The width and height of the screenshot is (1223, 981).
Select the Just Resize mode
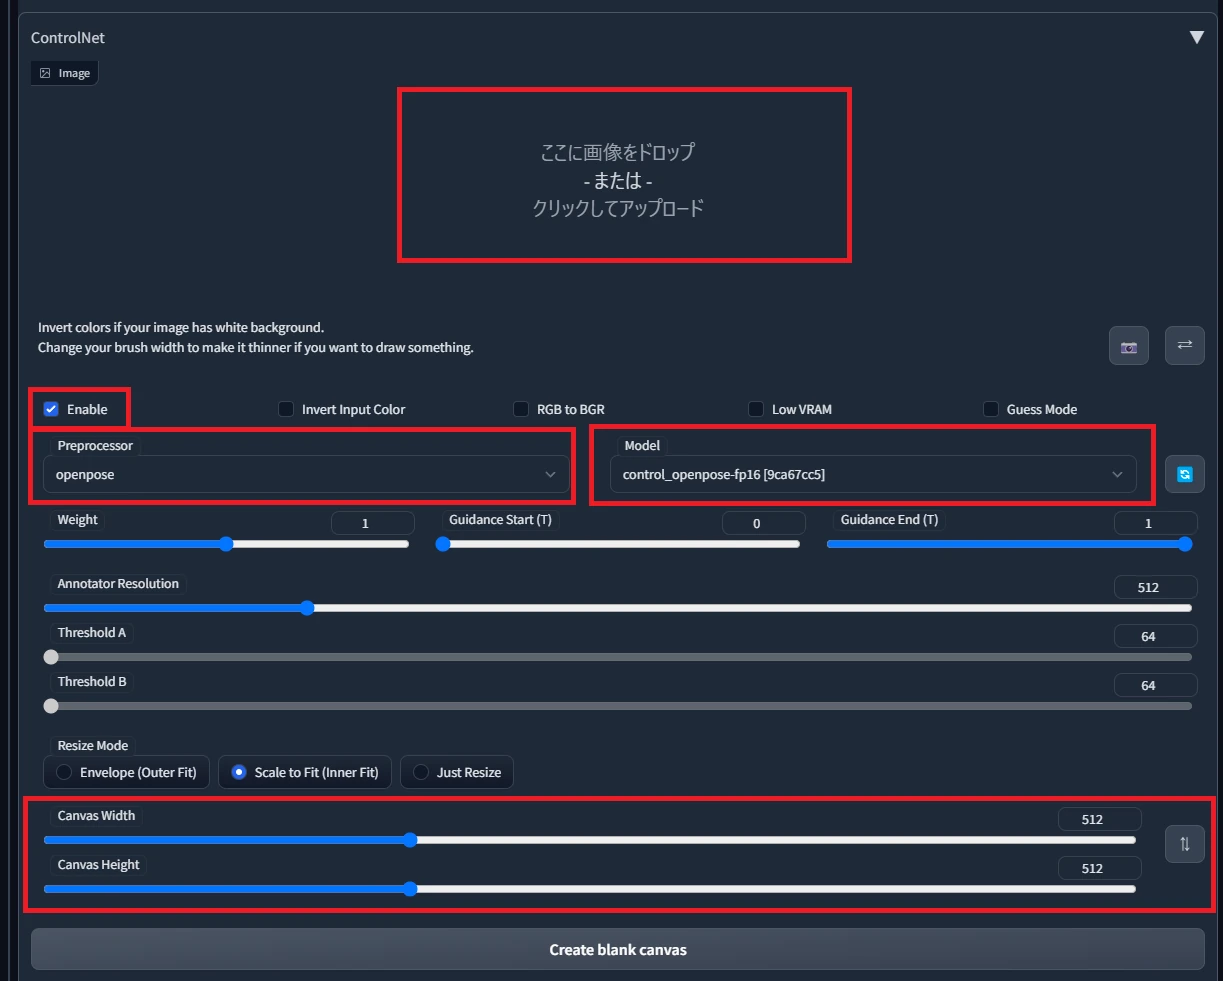coord(421,771)
